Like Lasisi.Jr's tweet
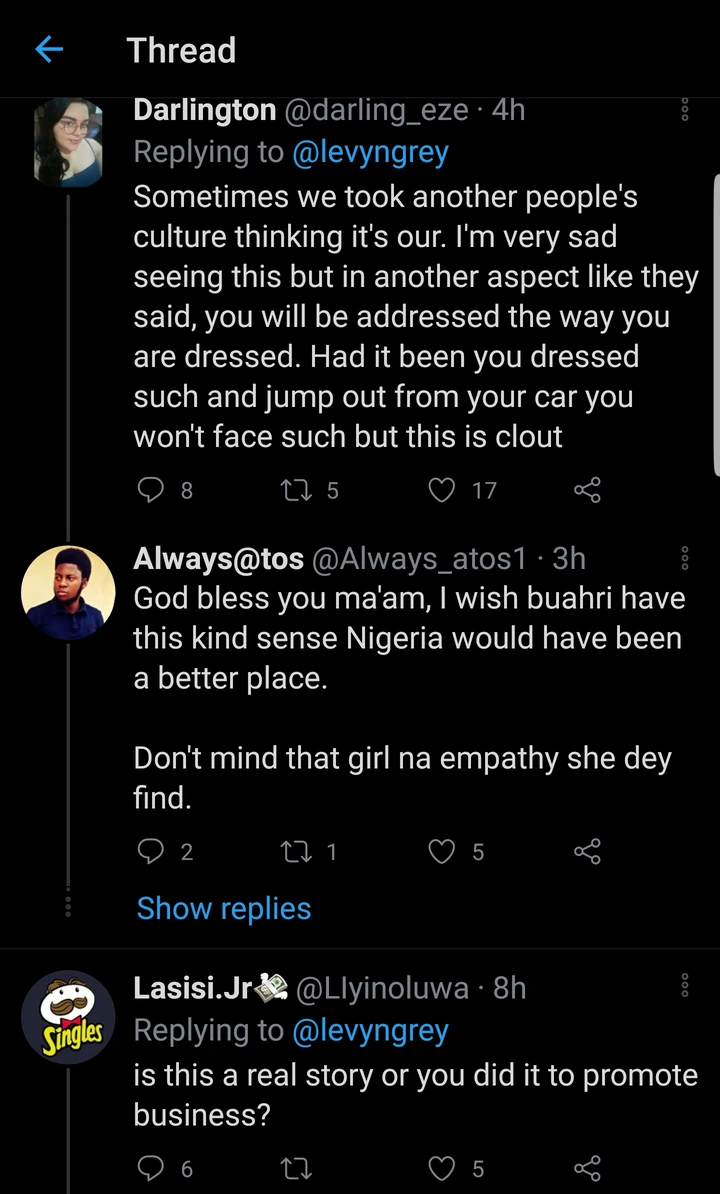This screenshot has height=1194, width=720. click(x=442, y=1168)
